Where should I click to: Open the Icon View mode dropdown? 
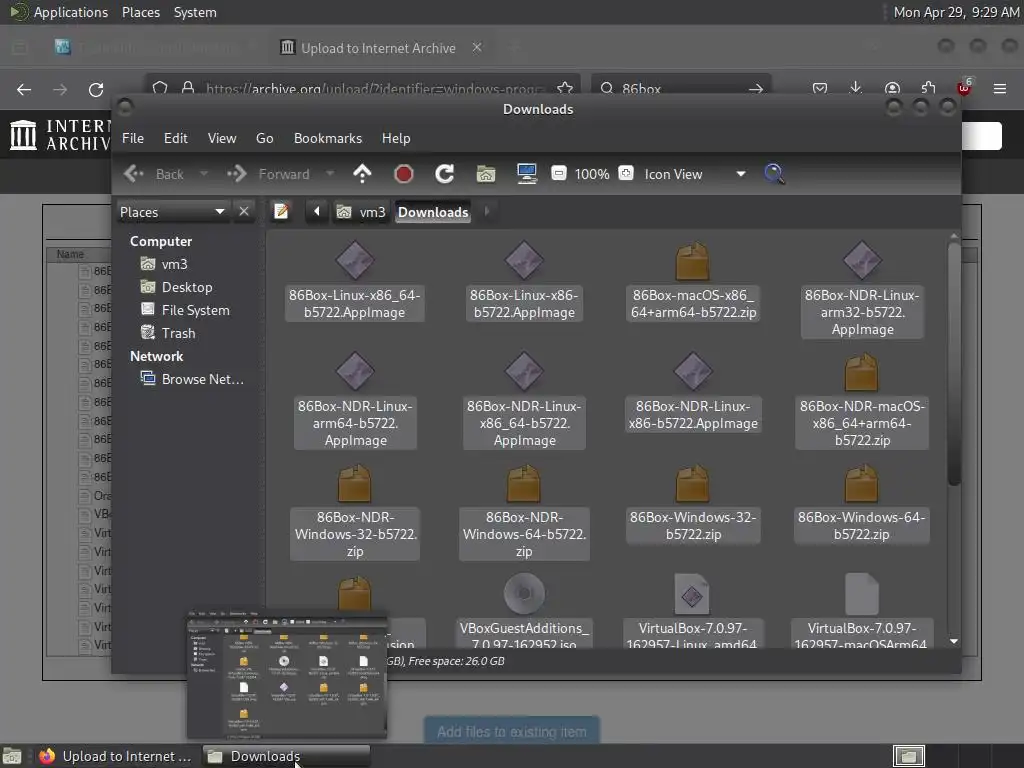(695, 174)
